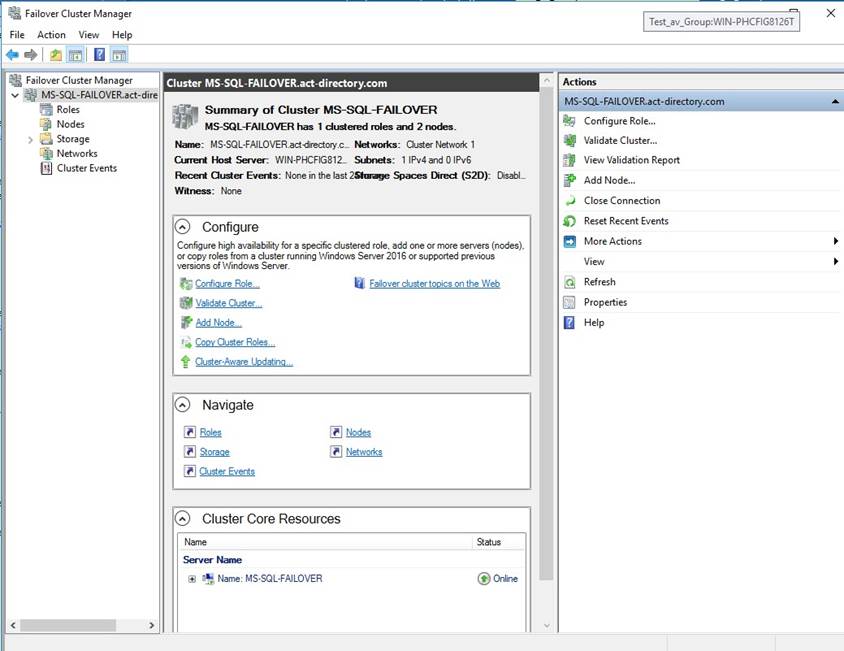Open Add Node from the Actions pane
The width and height of the screenshot is (844, 651).
[611, 181]
